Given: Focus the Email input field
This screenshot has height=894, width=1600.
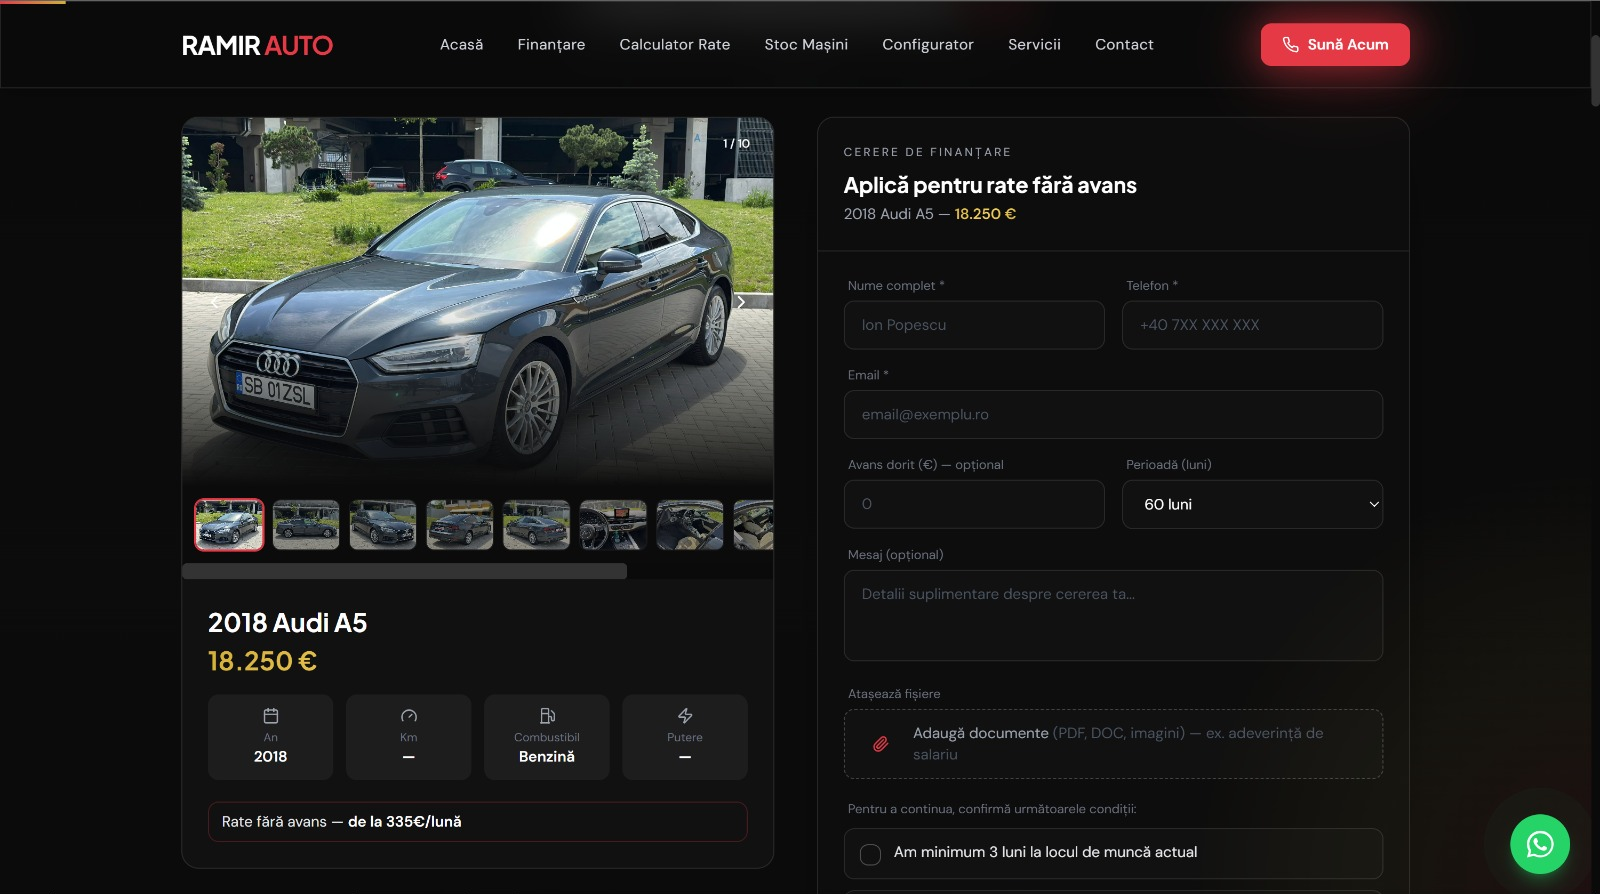Looking at the screenshot, I should (x=1113, y=414).
